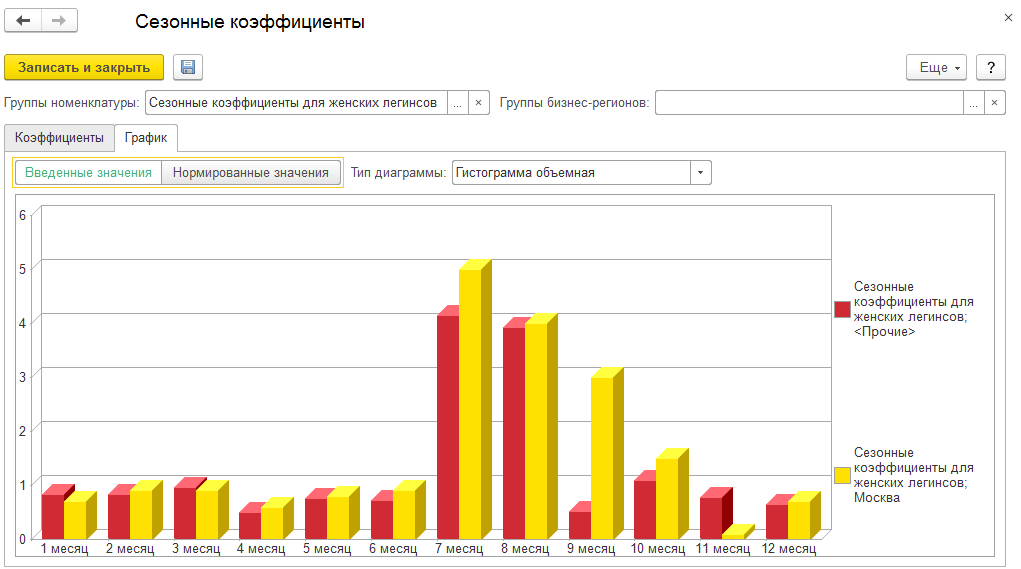Clear the Группы номенклатуры field

coord(478,103)
